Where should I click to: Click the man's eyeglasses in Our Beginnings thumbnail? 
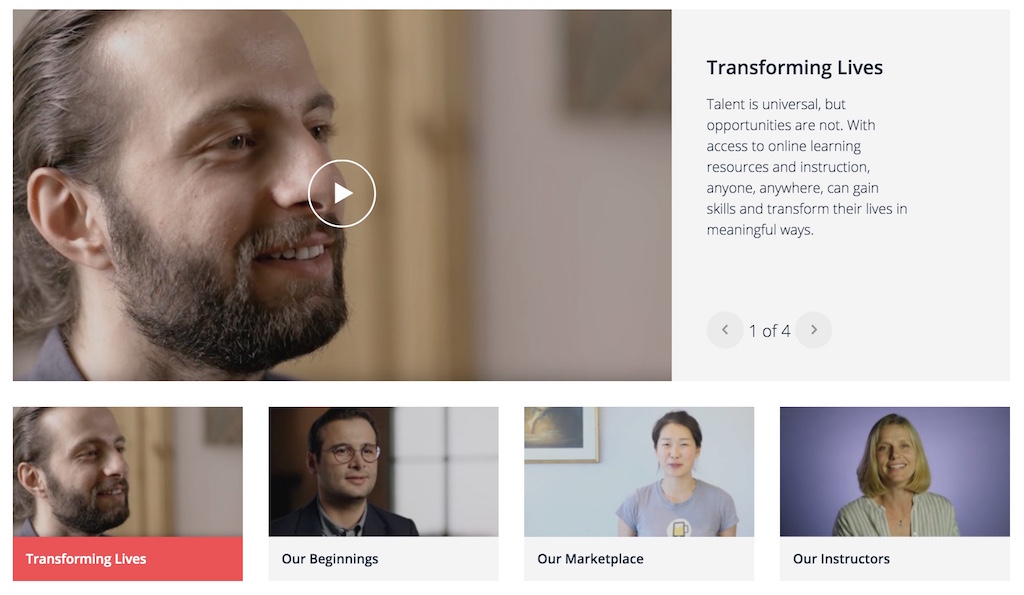[353, 453]
